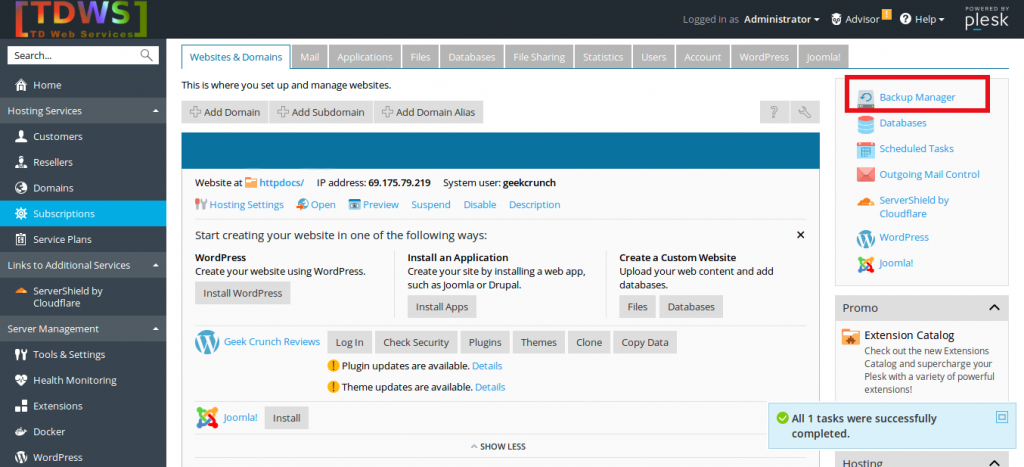Click the httpdocs folder icon
Image resolution: width=1024 pixels, height=467 pixels.
pyautogui.click(x=251, y=183)
